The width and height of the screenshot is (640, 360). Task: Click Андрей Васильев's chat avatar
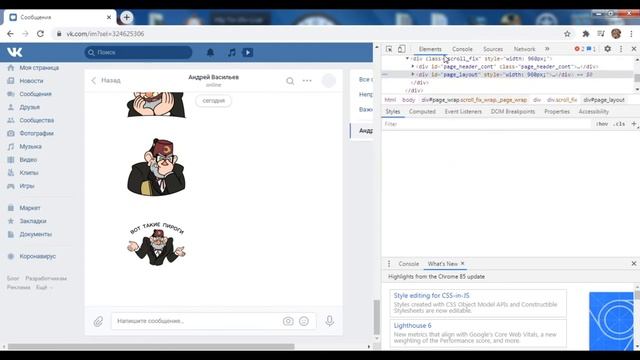[329, 81]
